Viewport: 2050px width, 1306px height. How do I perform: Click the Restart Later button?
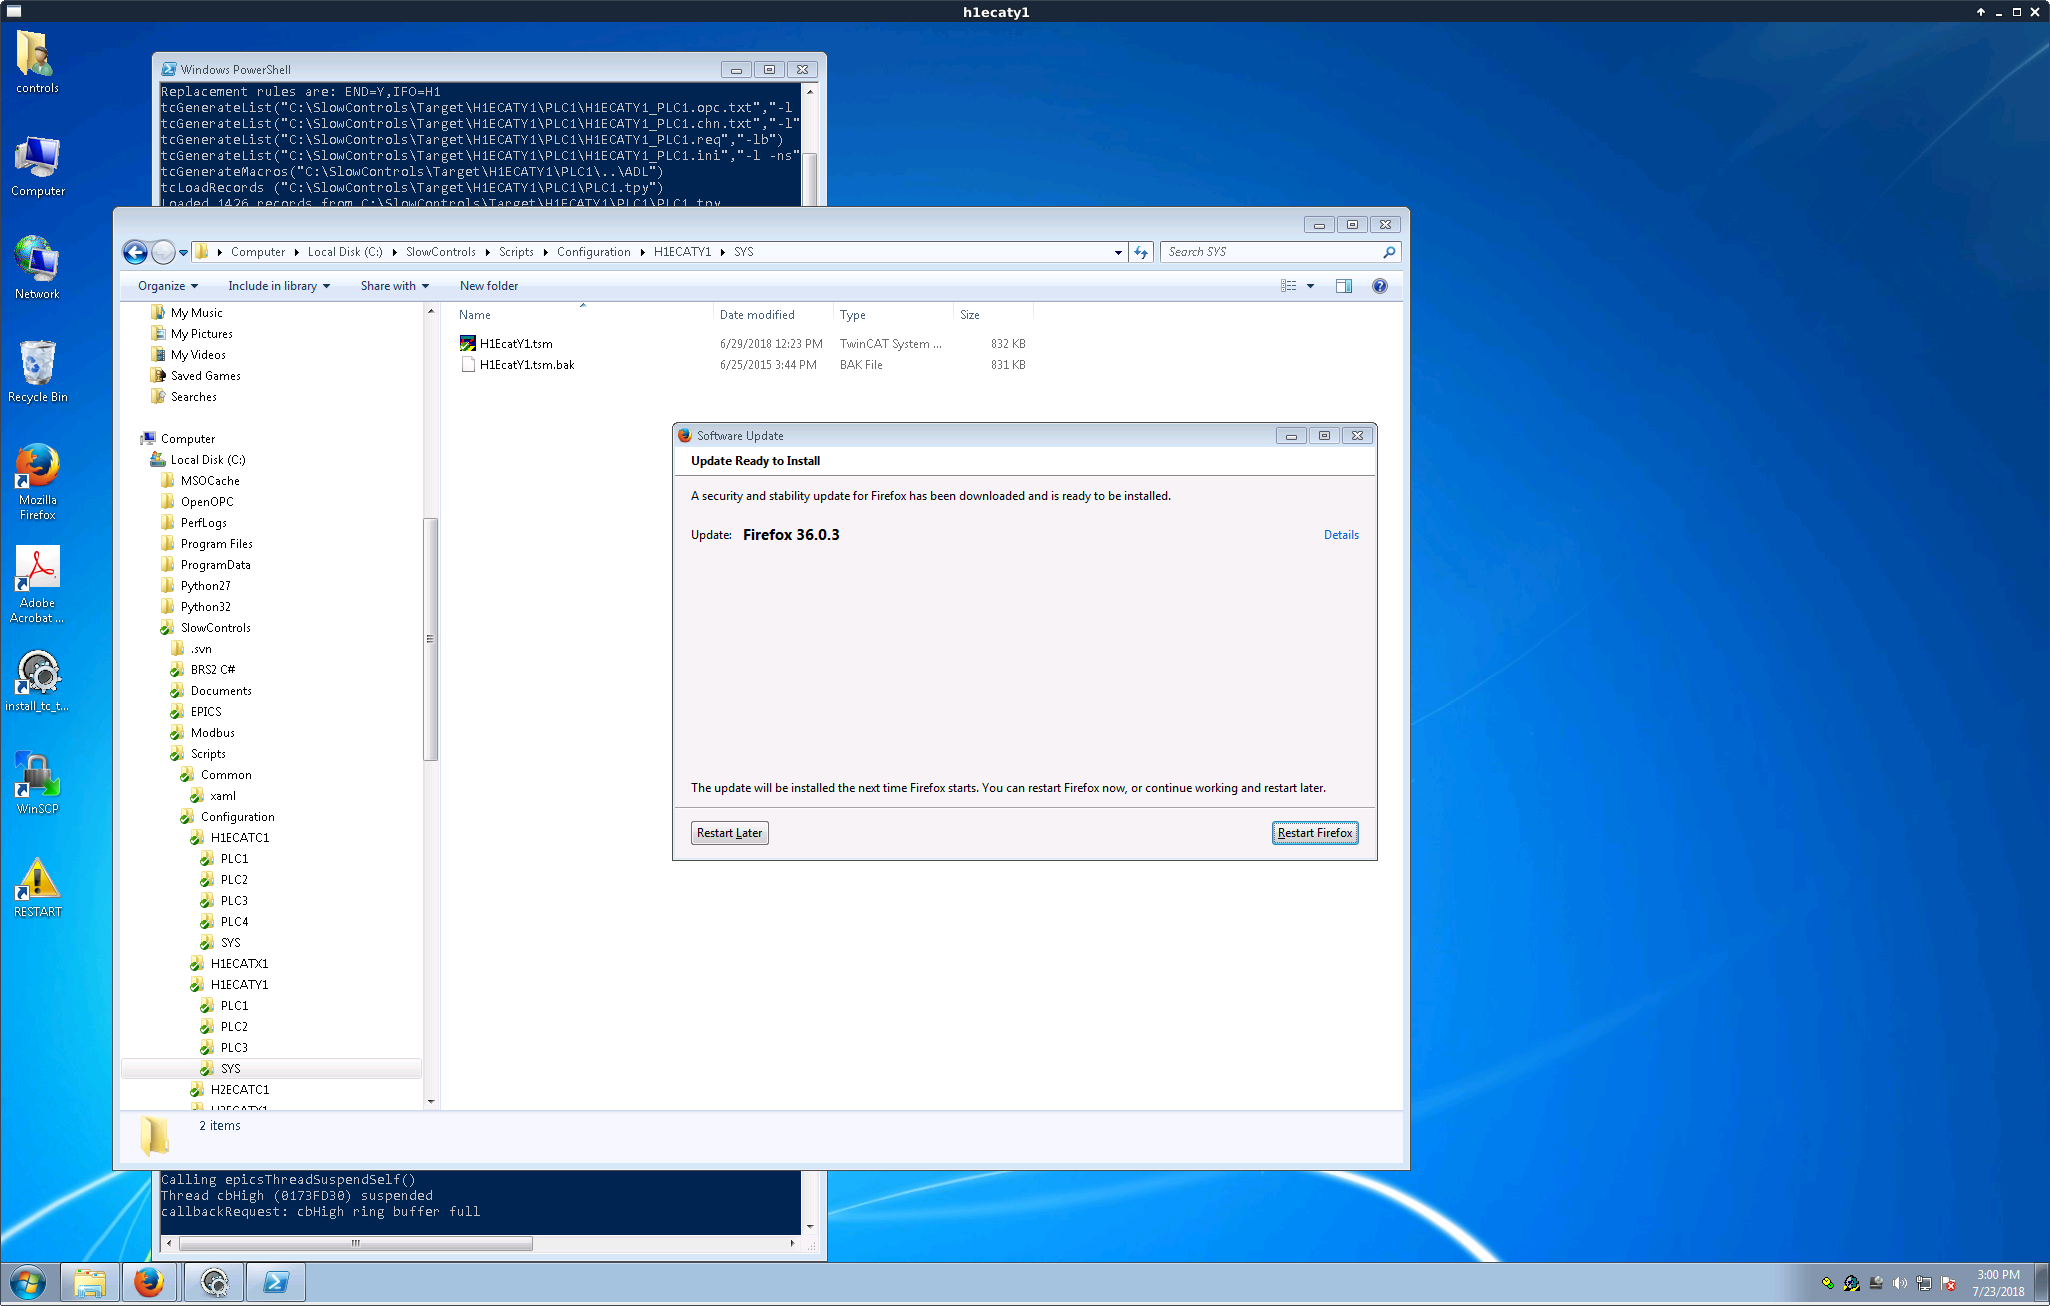click(x=729, y=833)
